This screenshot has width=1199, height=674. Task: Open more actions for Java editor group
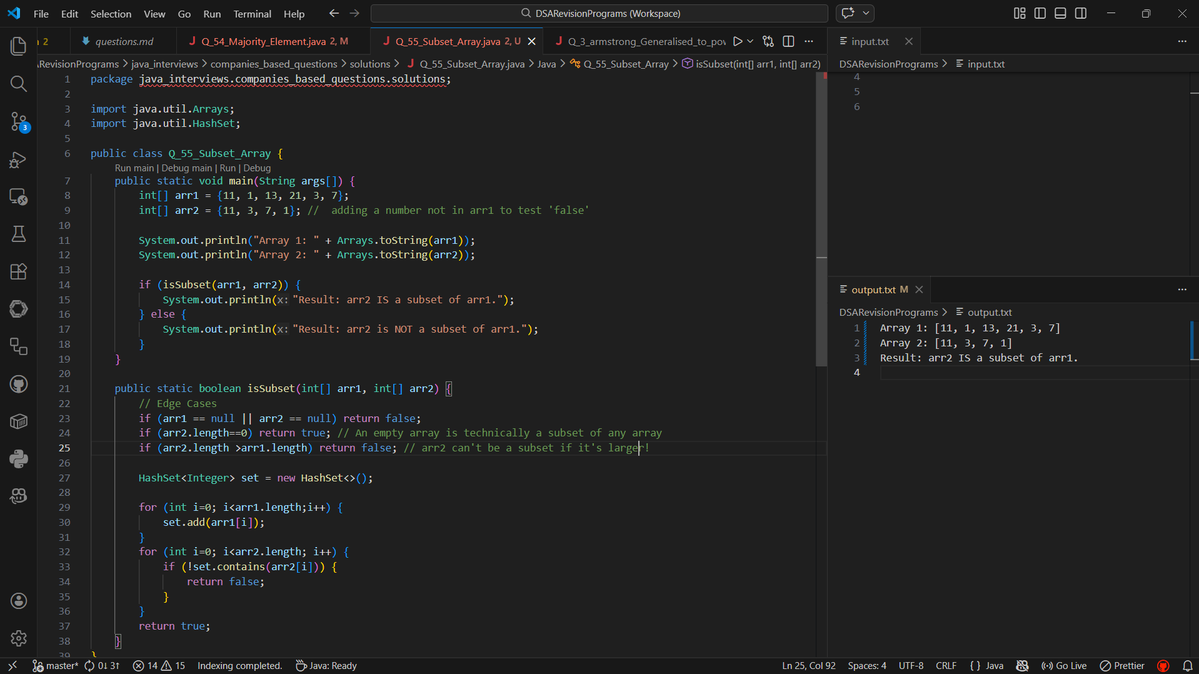pos(809,41)
